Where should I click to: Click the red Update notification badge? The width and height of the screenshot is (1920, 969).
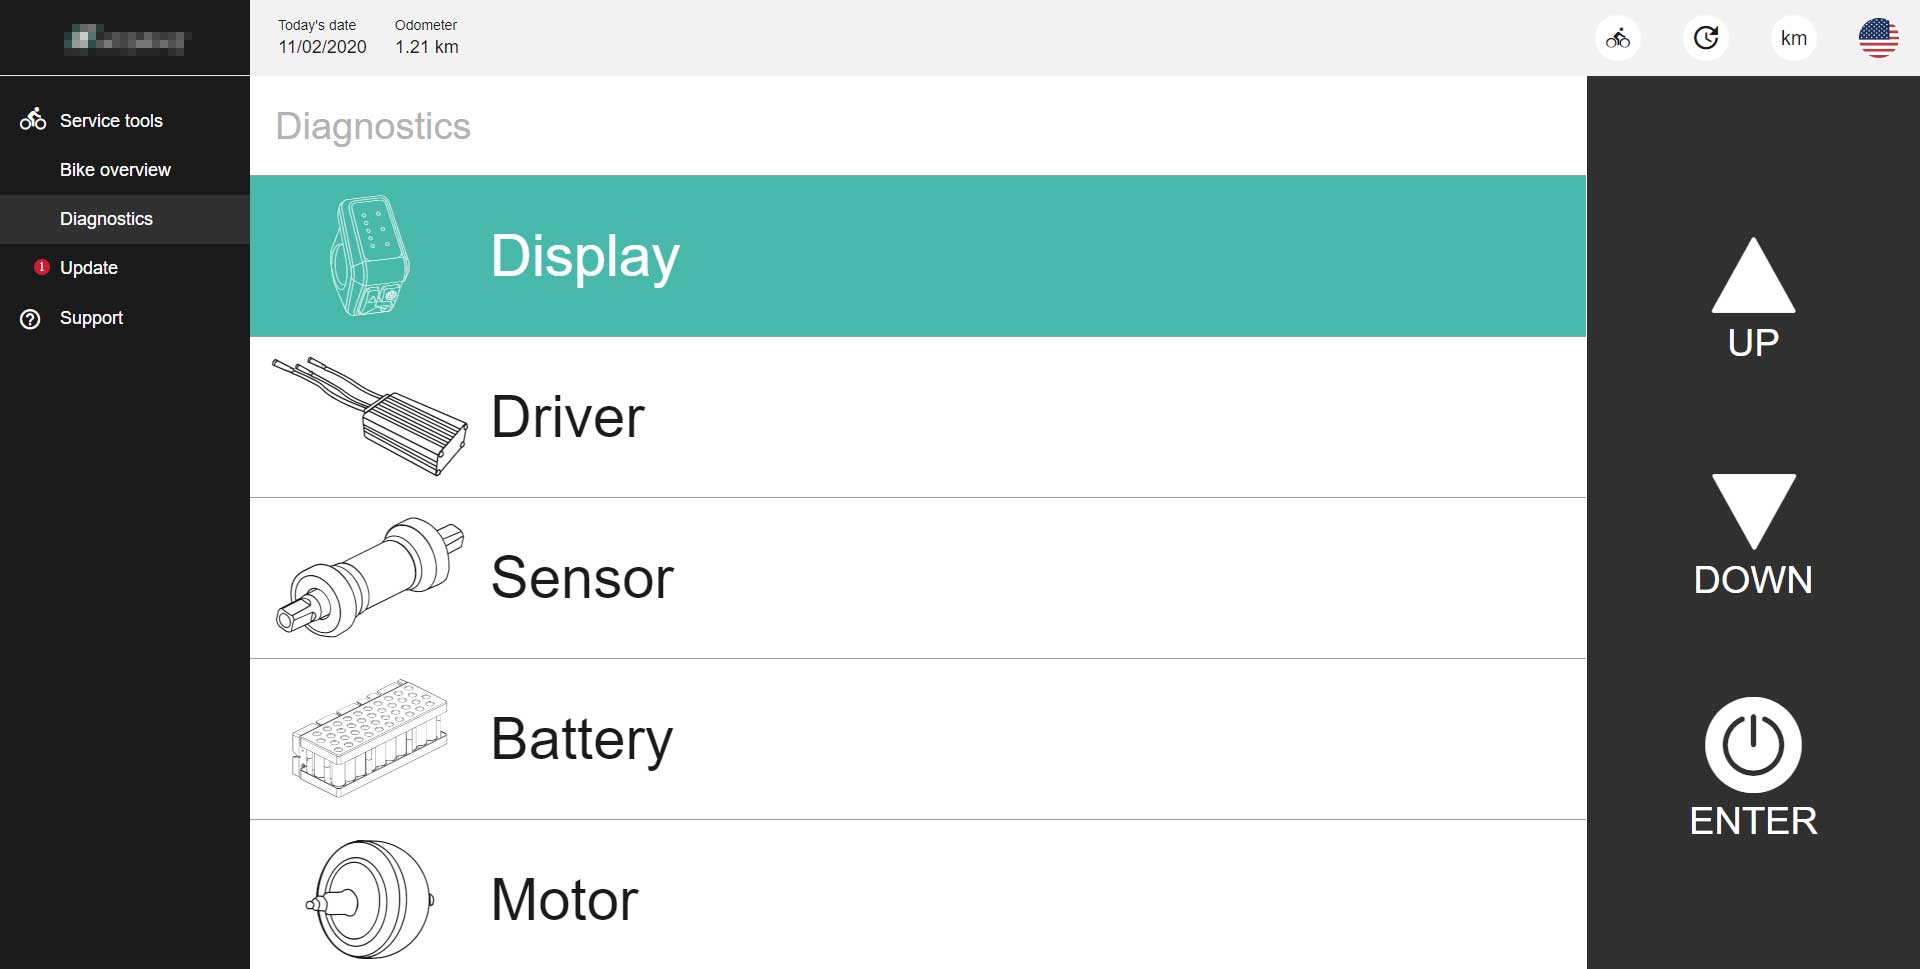(x=41, y=267)
